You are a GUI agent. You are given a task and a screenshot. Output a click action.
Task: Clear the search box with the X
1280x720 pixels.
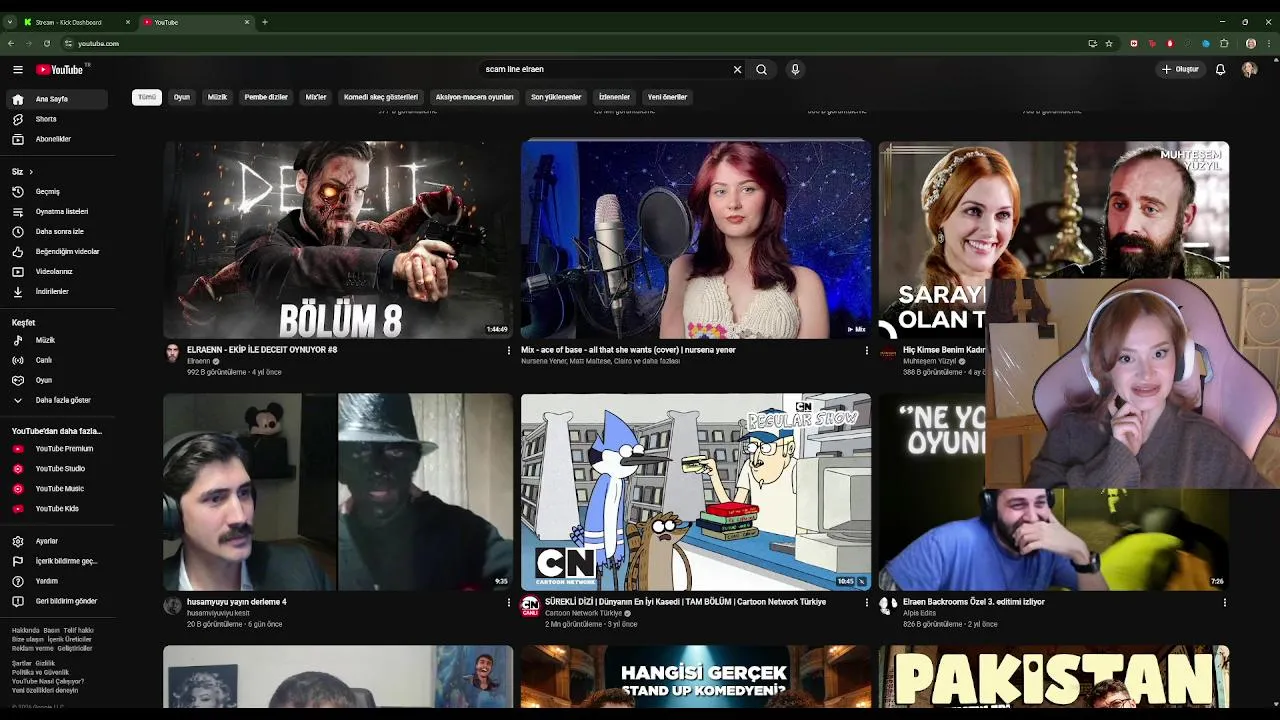coord(737,69)
